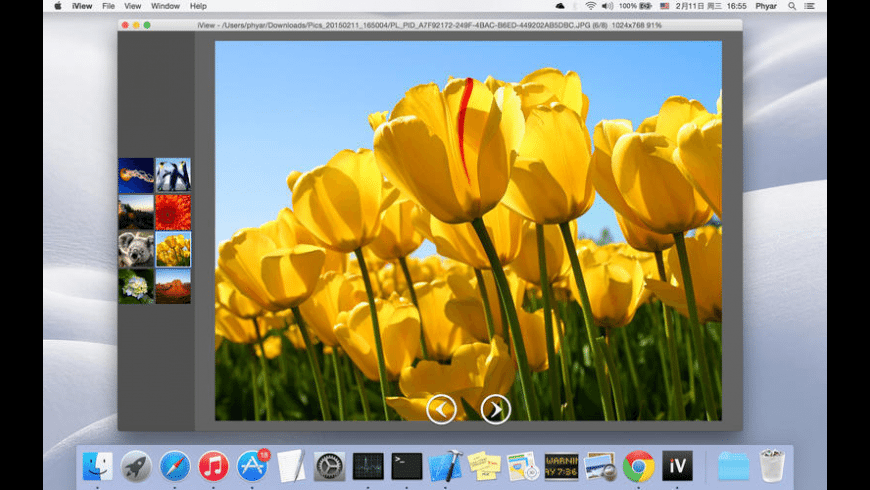Select the desert red rocks thumbnail

coord(173,286)
